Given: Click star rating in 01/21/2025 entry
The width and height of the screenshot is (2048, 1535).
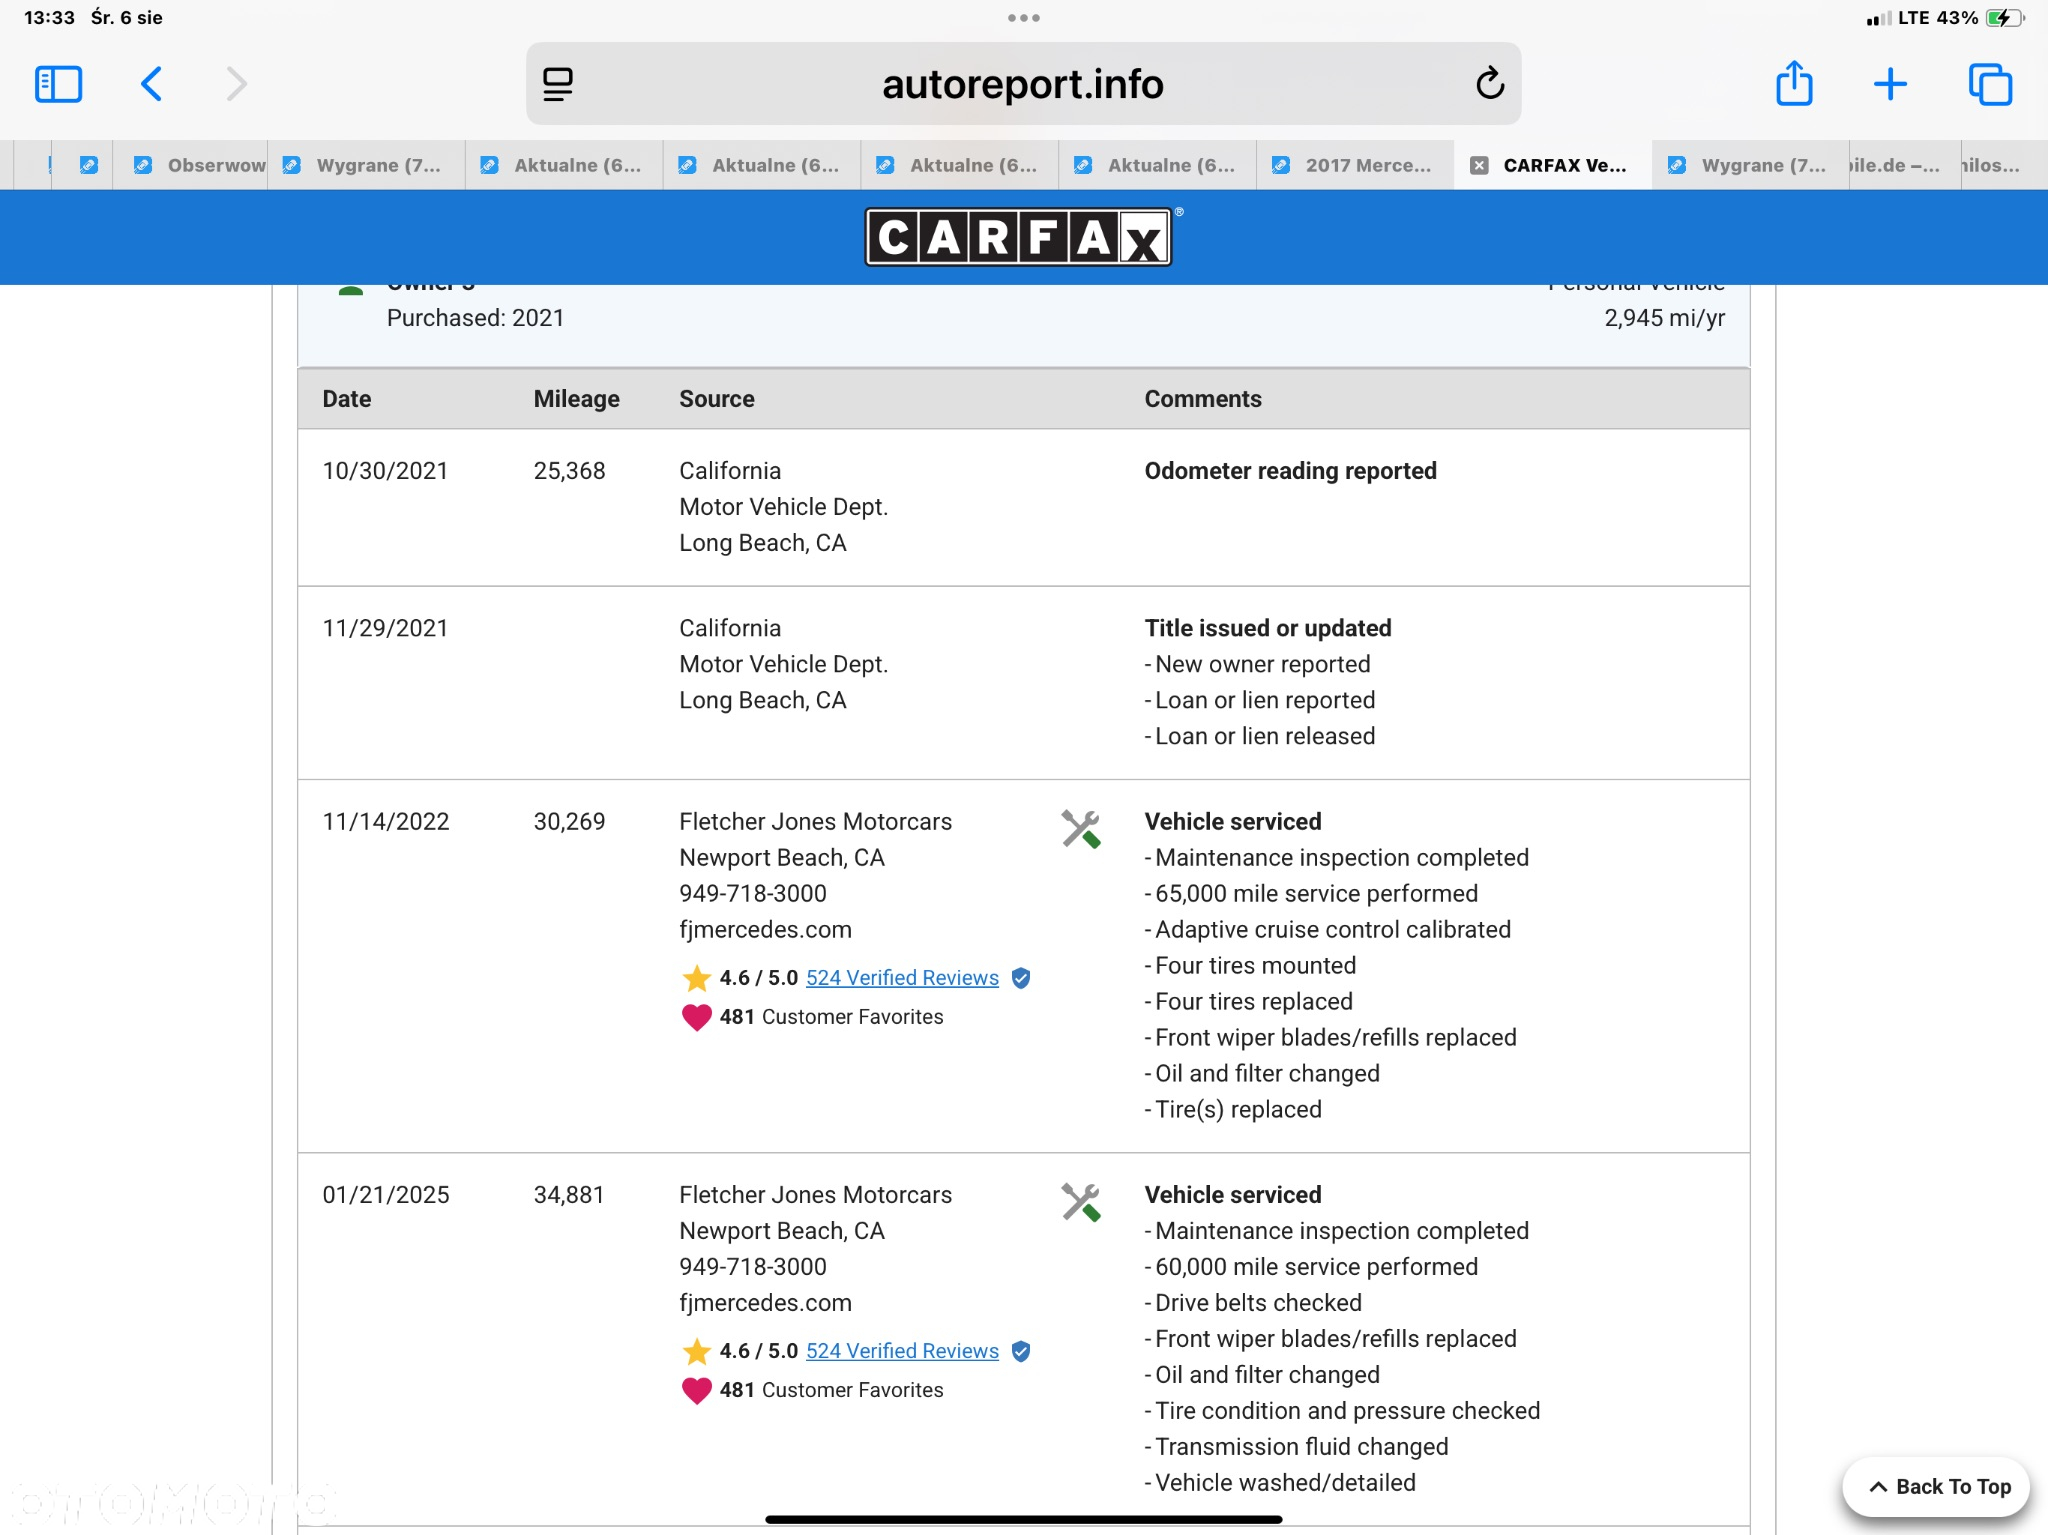Looking at the screenshot, I should (697, 1350).
